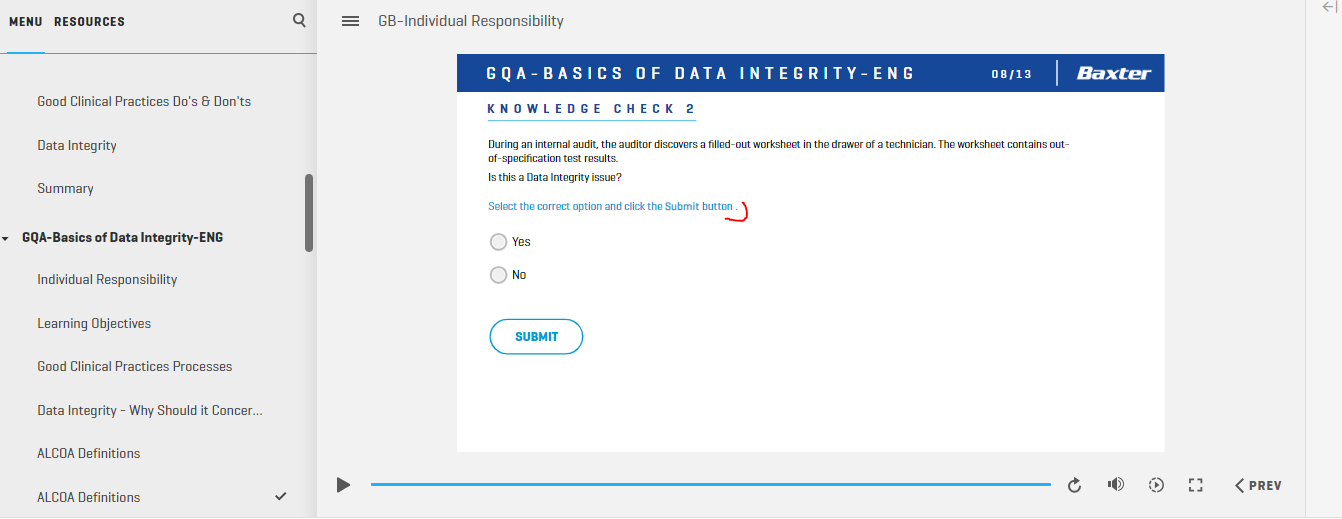Enter fullscreen mode using the expand icon

tap(1195, 485)
